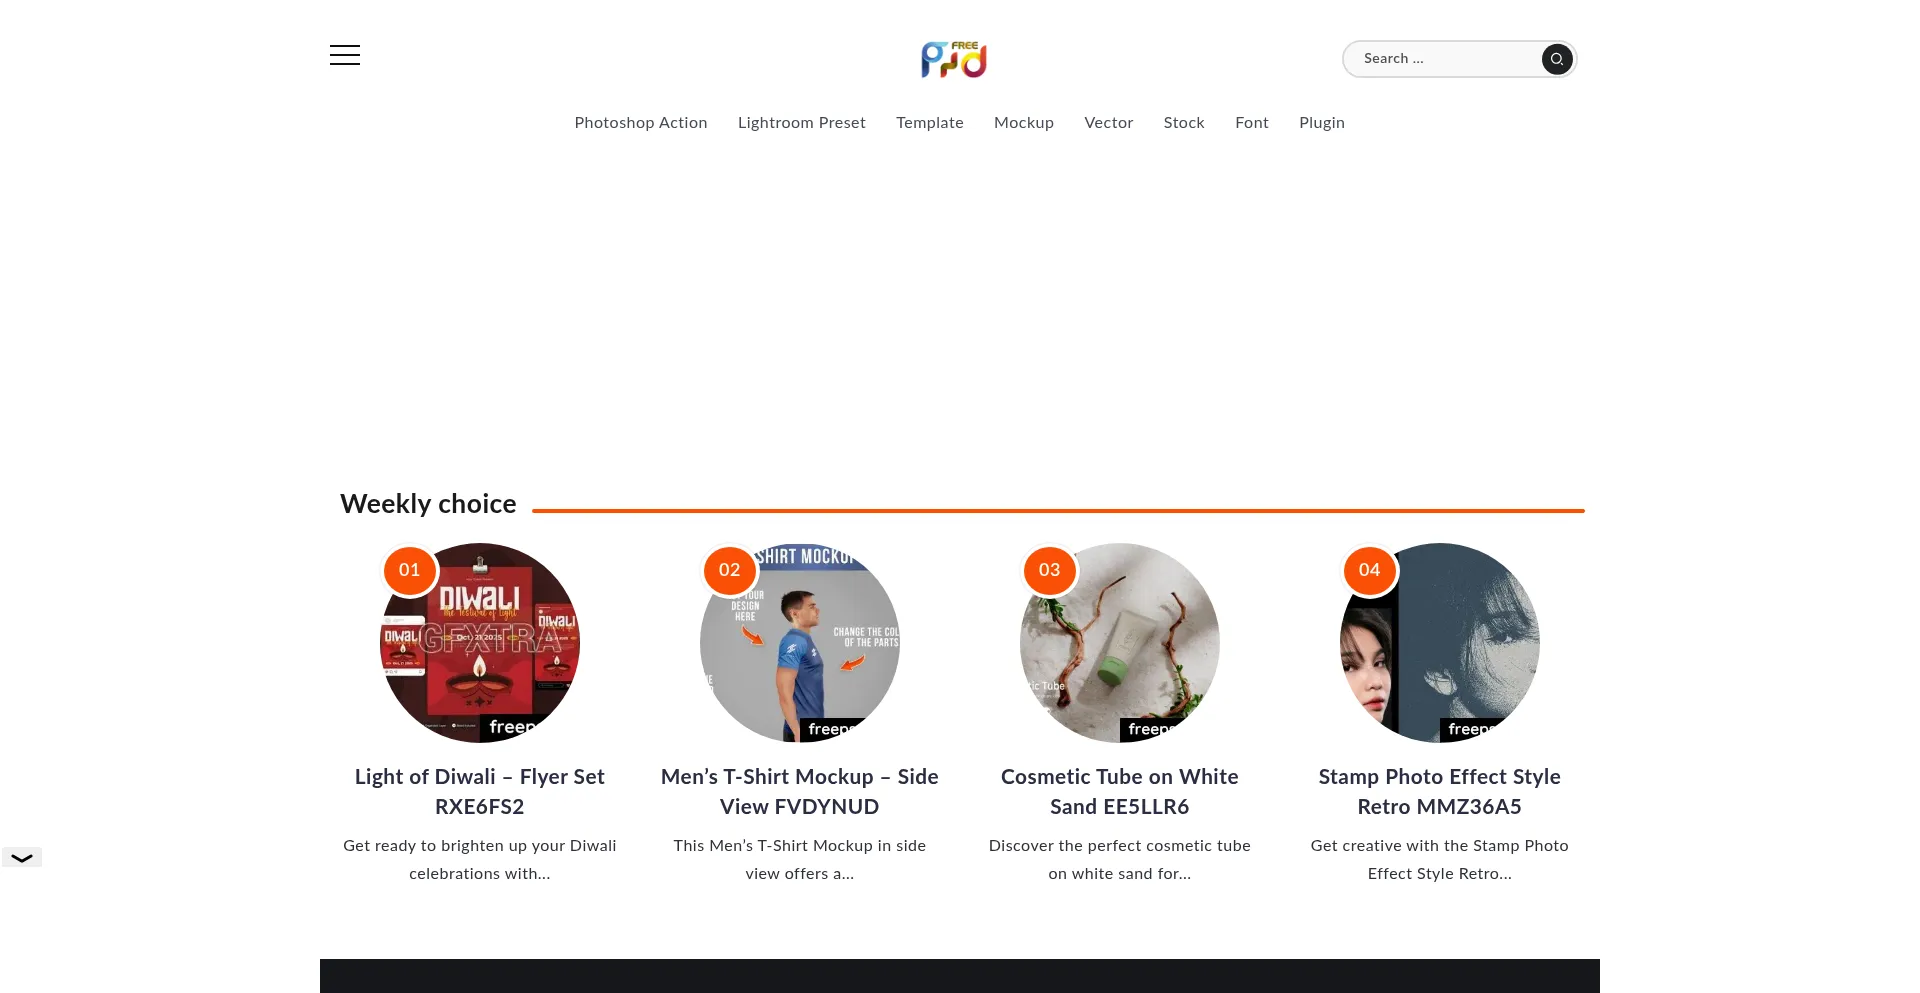The width and height of the screenshot is (1920, 993).
Task: Open the Vector category
Action: tap(1109, 123)
